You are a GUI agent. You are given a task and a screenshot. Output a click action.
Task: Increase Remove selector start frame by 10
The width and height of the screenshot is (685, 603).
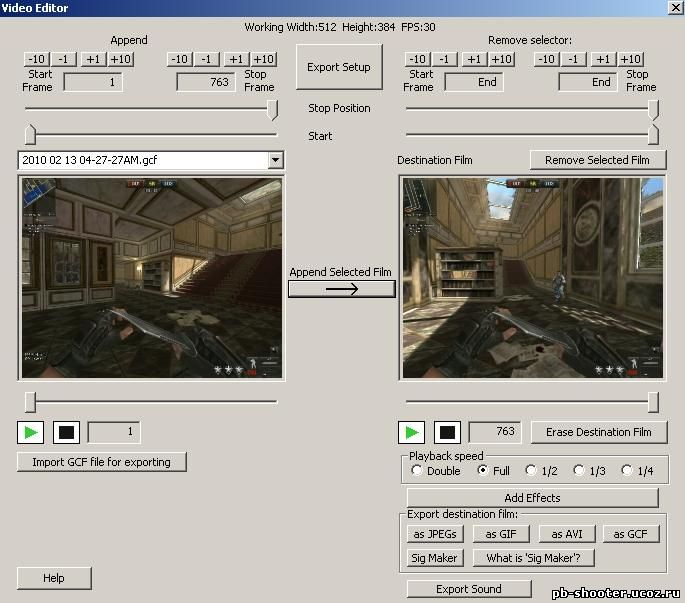coord(502,59)
